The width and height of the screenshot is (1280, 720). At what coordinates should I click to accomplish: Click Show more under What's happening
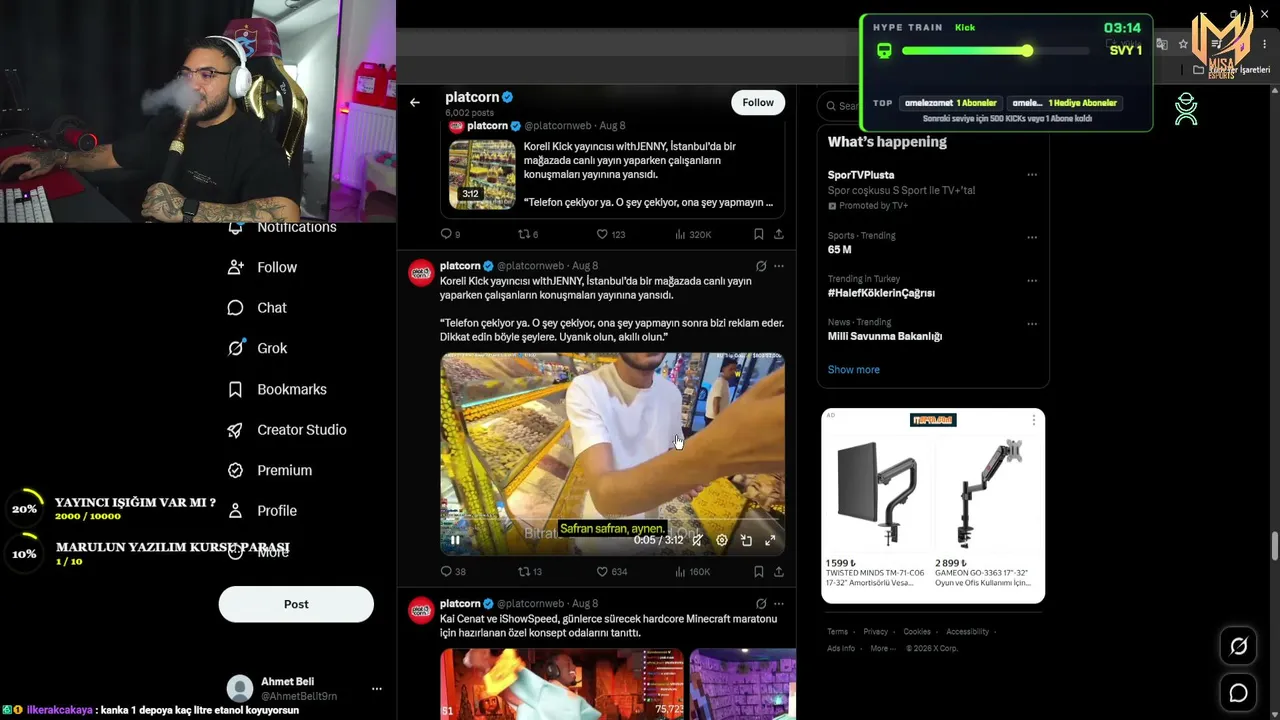coord(854,370)
